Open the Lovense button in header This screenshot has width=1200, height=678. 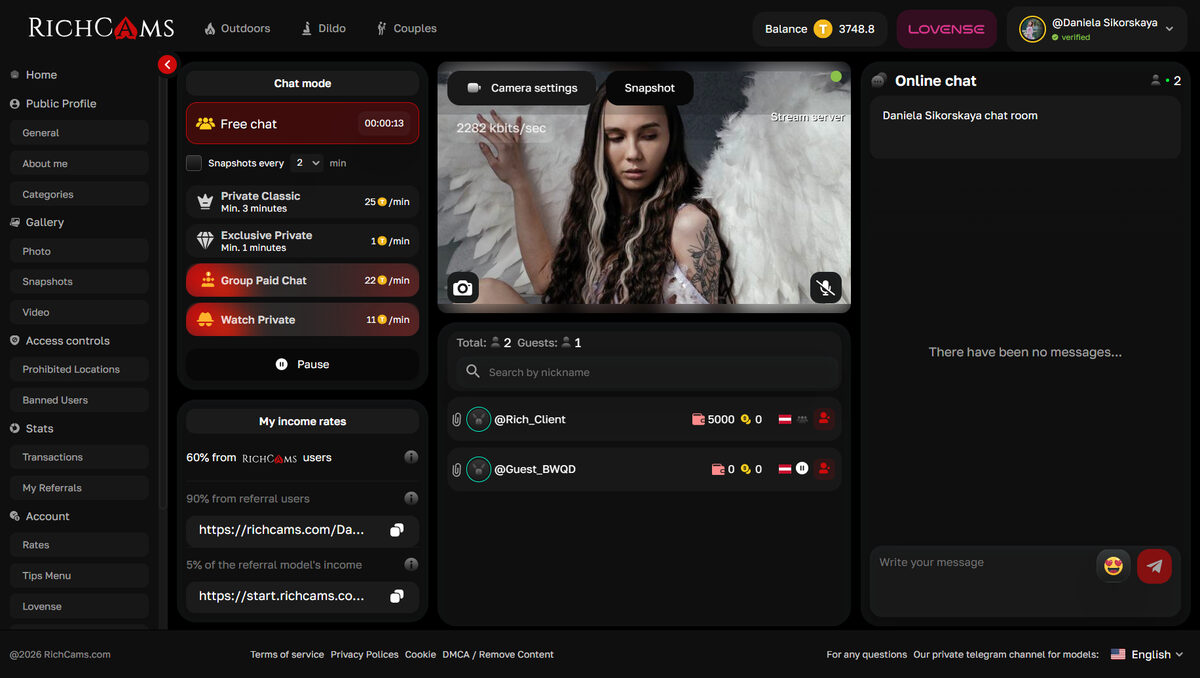click(x=946, y=29)
